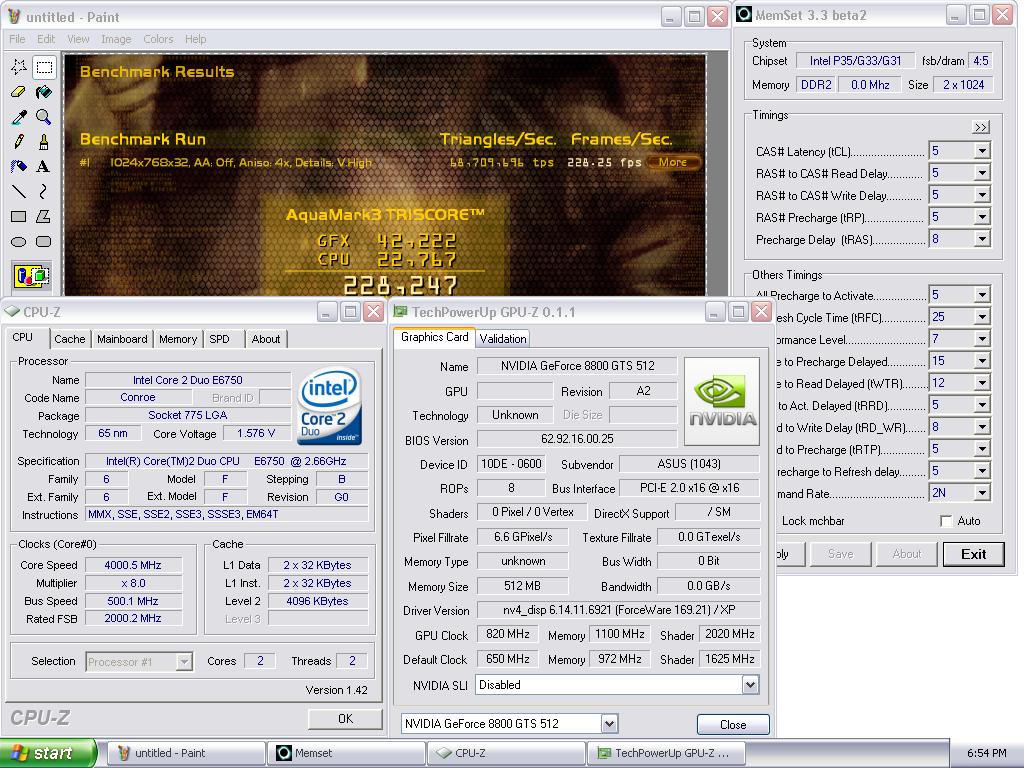Click the BIOS Version 62.92.16.00.25 field
This screenshot has width=1024, height=768.
tap(577, 439)
